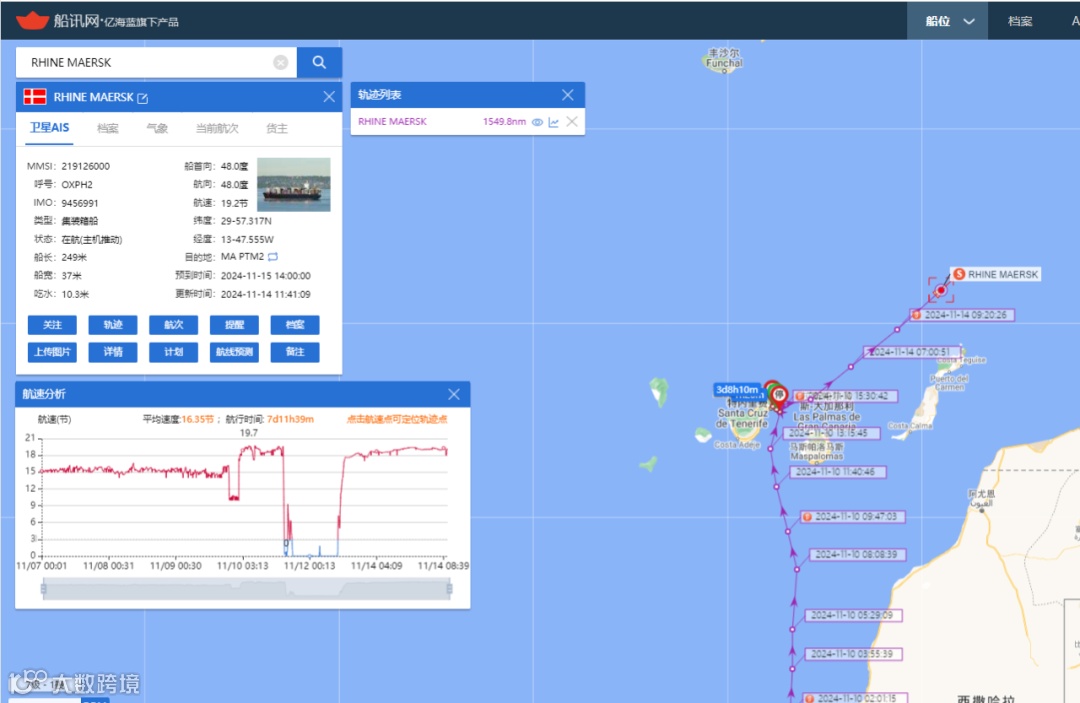Click track point icon at 2024-11-10 15:30:42
Image resolution: width=1080 pixels, height=703 pixels.
tap(800, 396)
